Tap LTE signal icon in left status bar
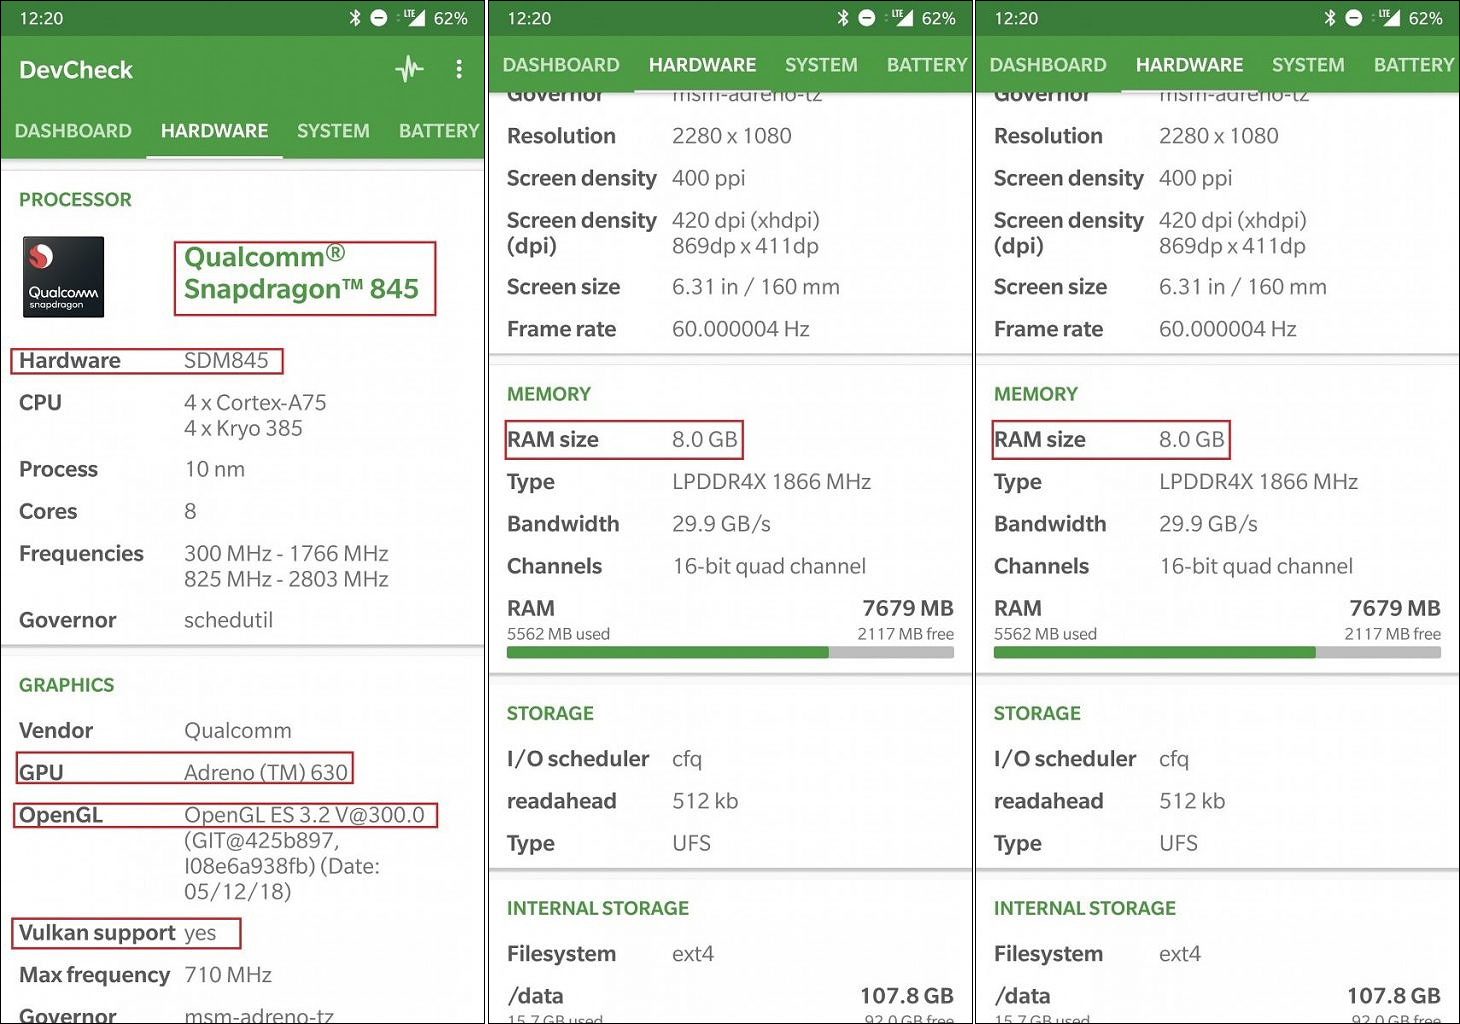The image size is (1460, 1024). (413, 17)
